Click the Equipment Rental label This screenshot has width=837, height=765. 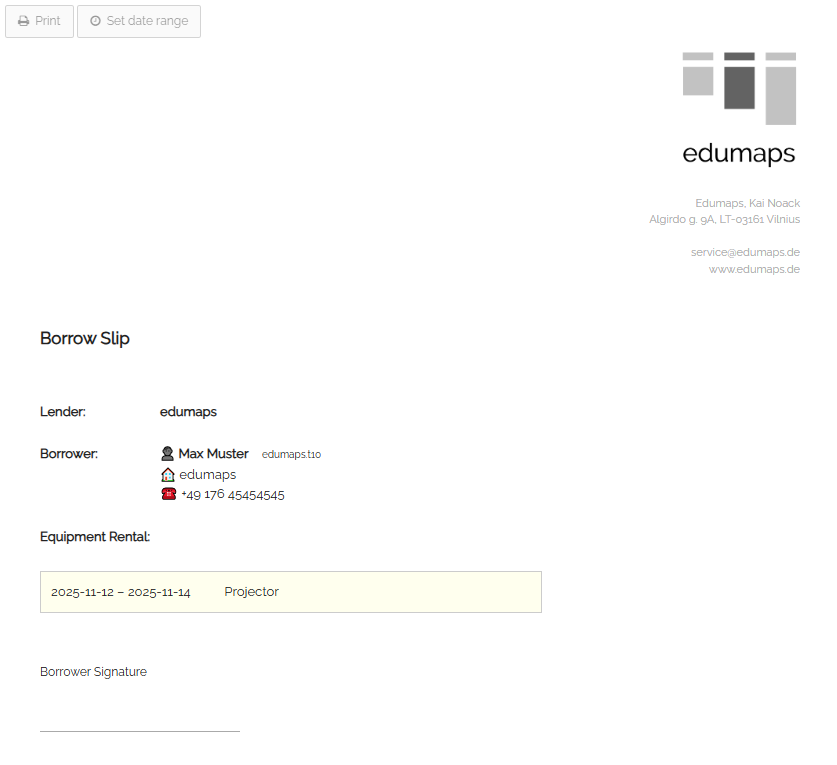[95, 537]
